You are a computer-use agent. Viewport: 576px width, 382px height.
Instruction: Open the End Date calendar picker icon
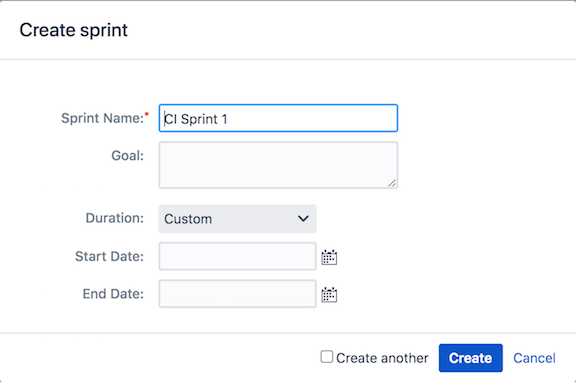tap(329, 295)
